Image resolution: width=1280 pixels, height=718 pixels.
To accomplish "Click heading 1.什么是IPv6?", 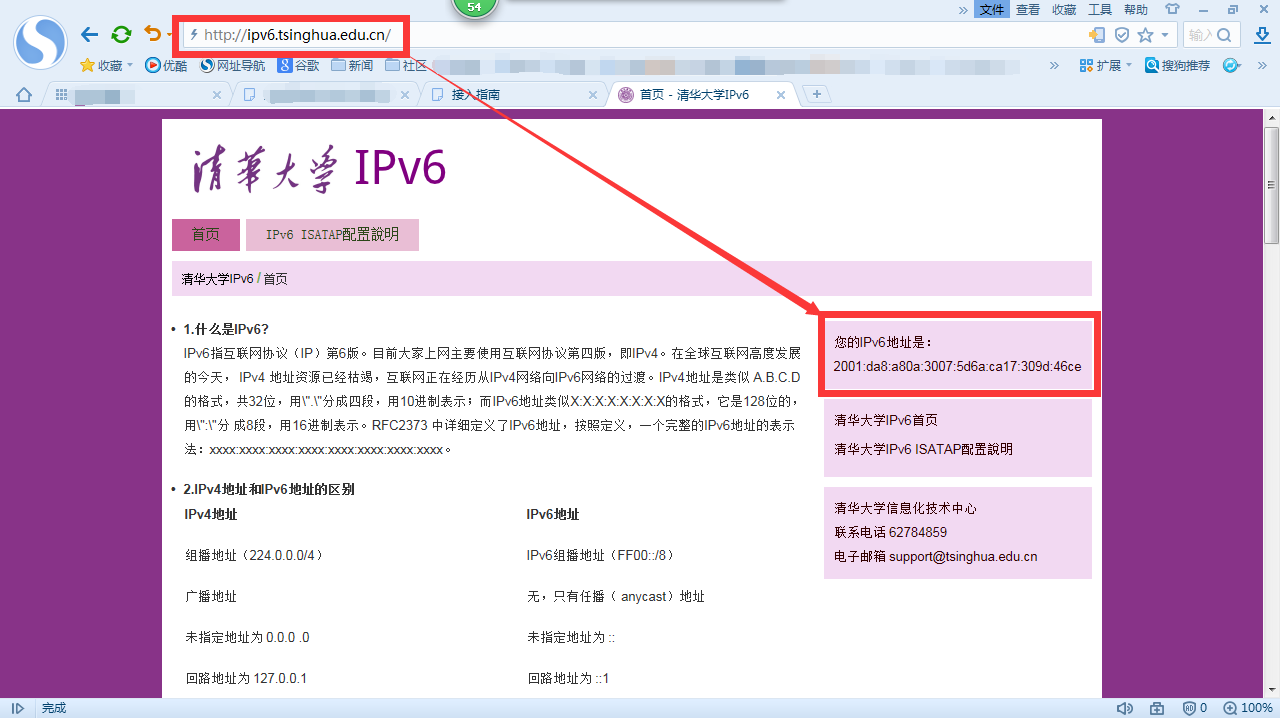I will [226, 329].
